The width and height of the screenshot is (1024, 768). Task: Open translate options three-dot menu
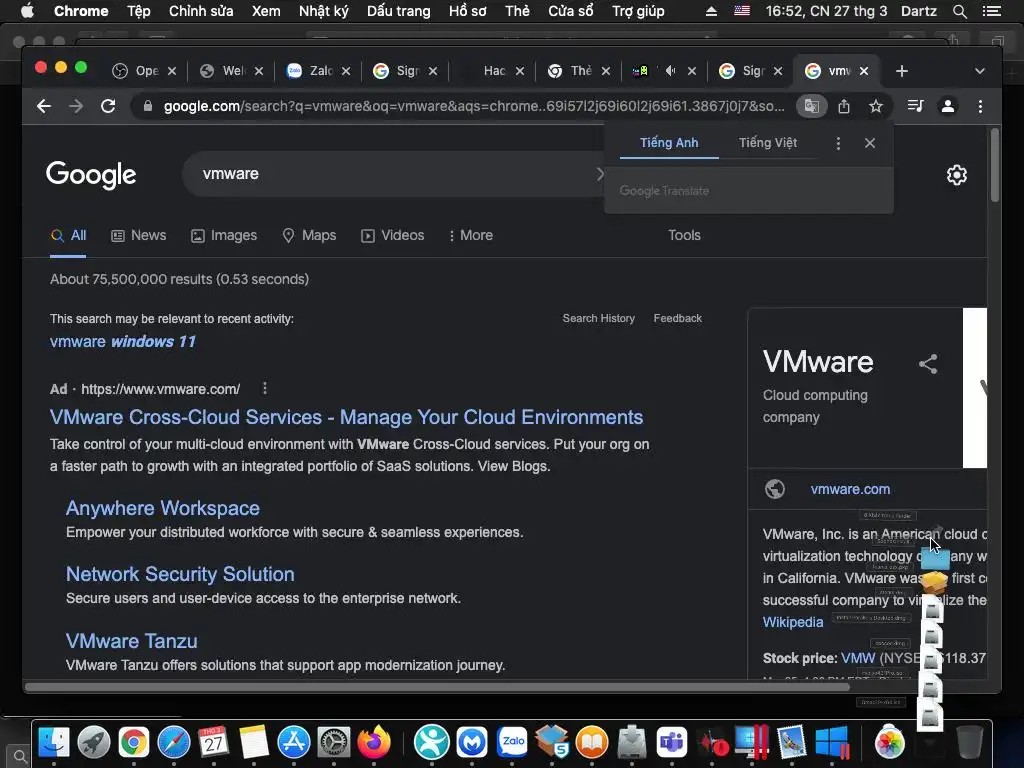839,143
